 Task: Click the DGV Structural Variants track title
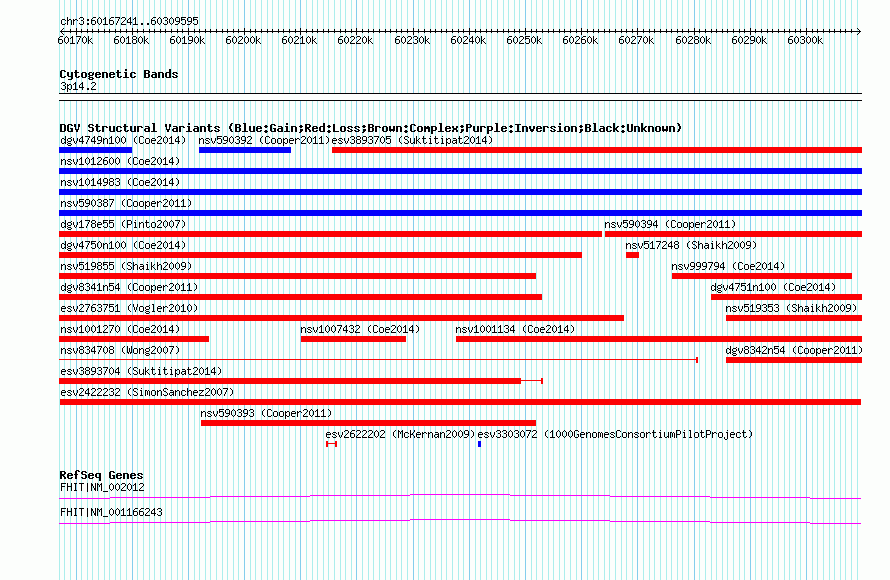coord(371,128)
